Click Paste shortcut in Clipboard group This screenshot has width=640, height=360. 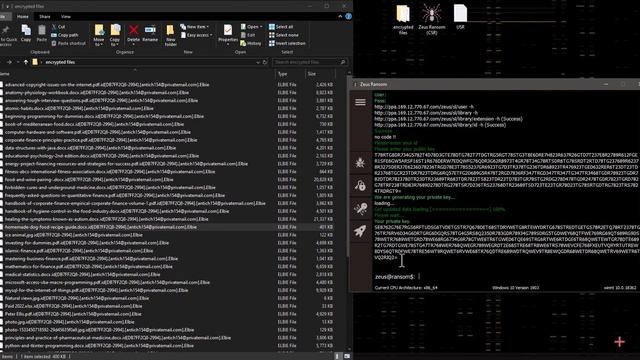click(69, 43)
